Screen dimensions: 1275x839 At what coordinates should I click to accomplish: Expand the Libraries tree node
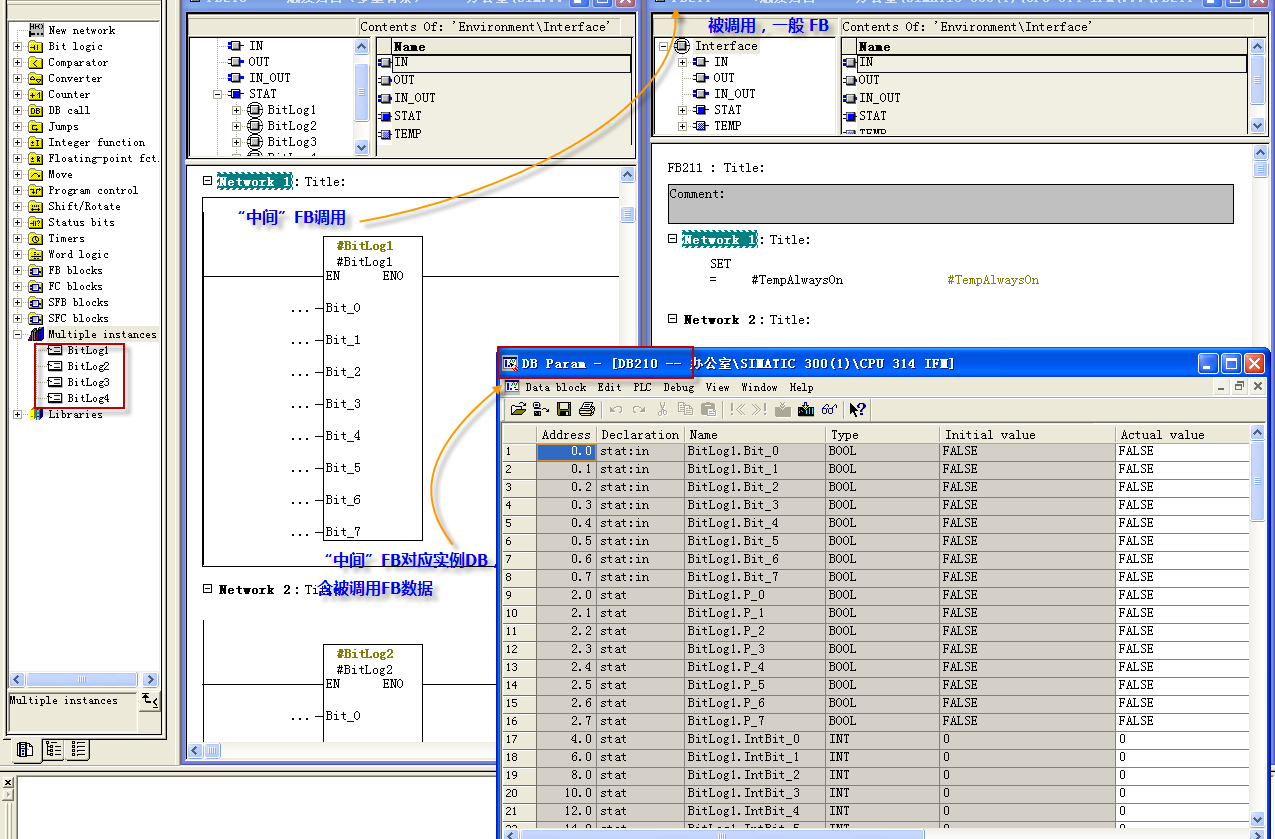tap(17, 414)
